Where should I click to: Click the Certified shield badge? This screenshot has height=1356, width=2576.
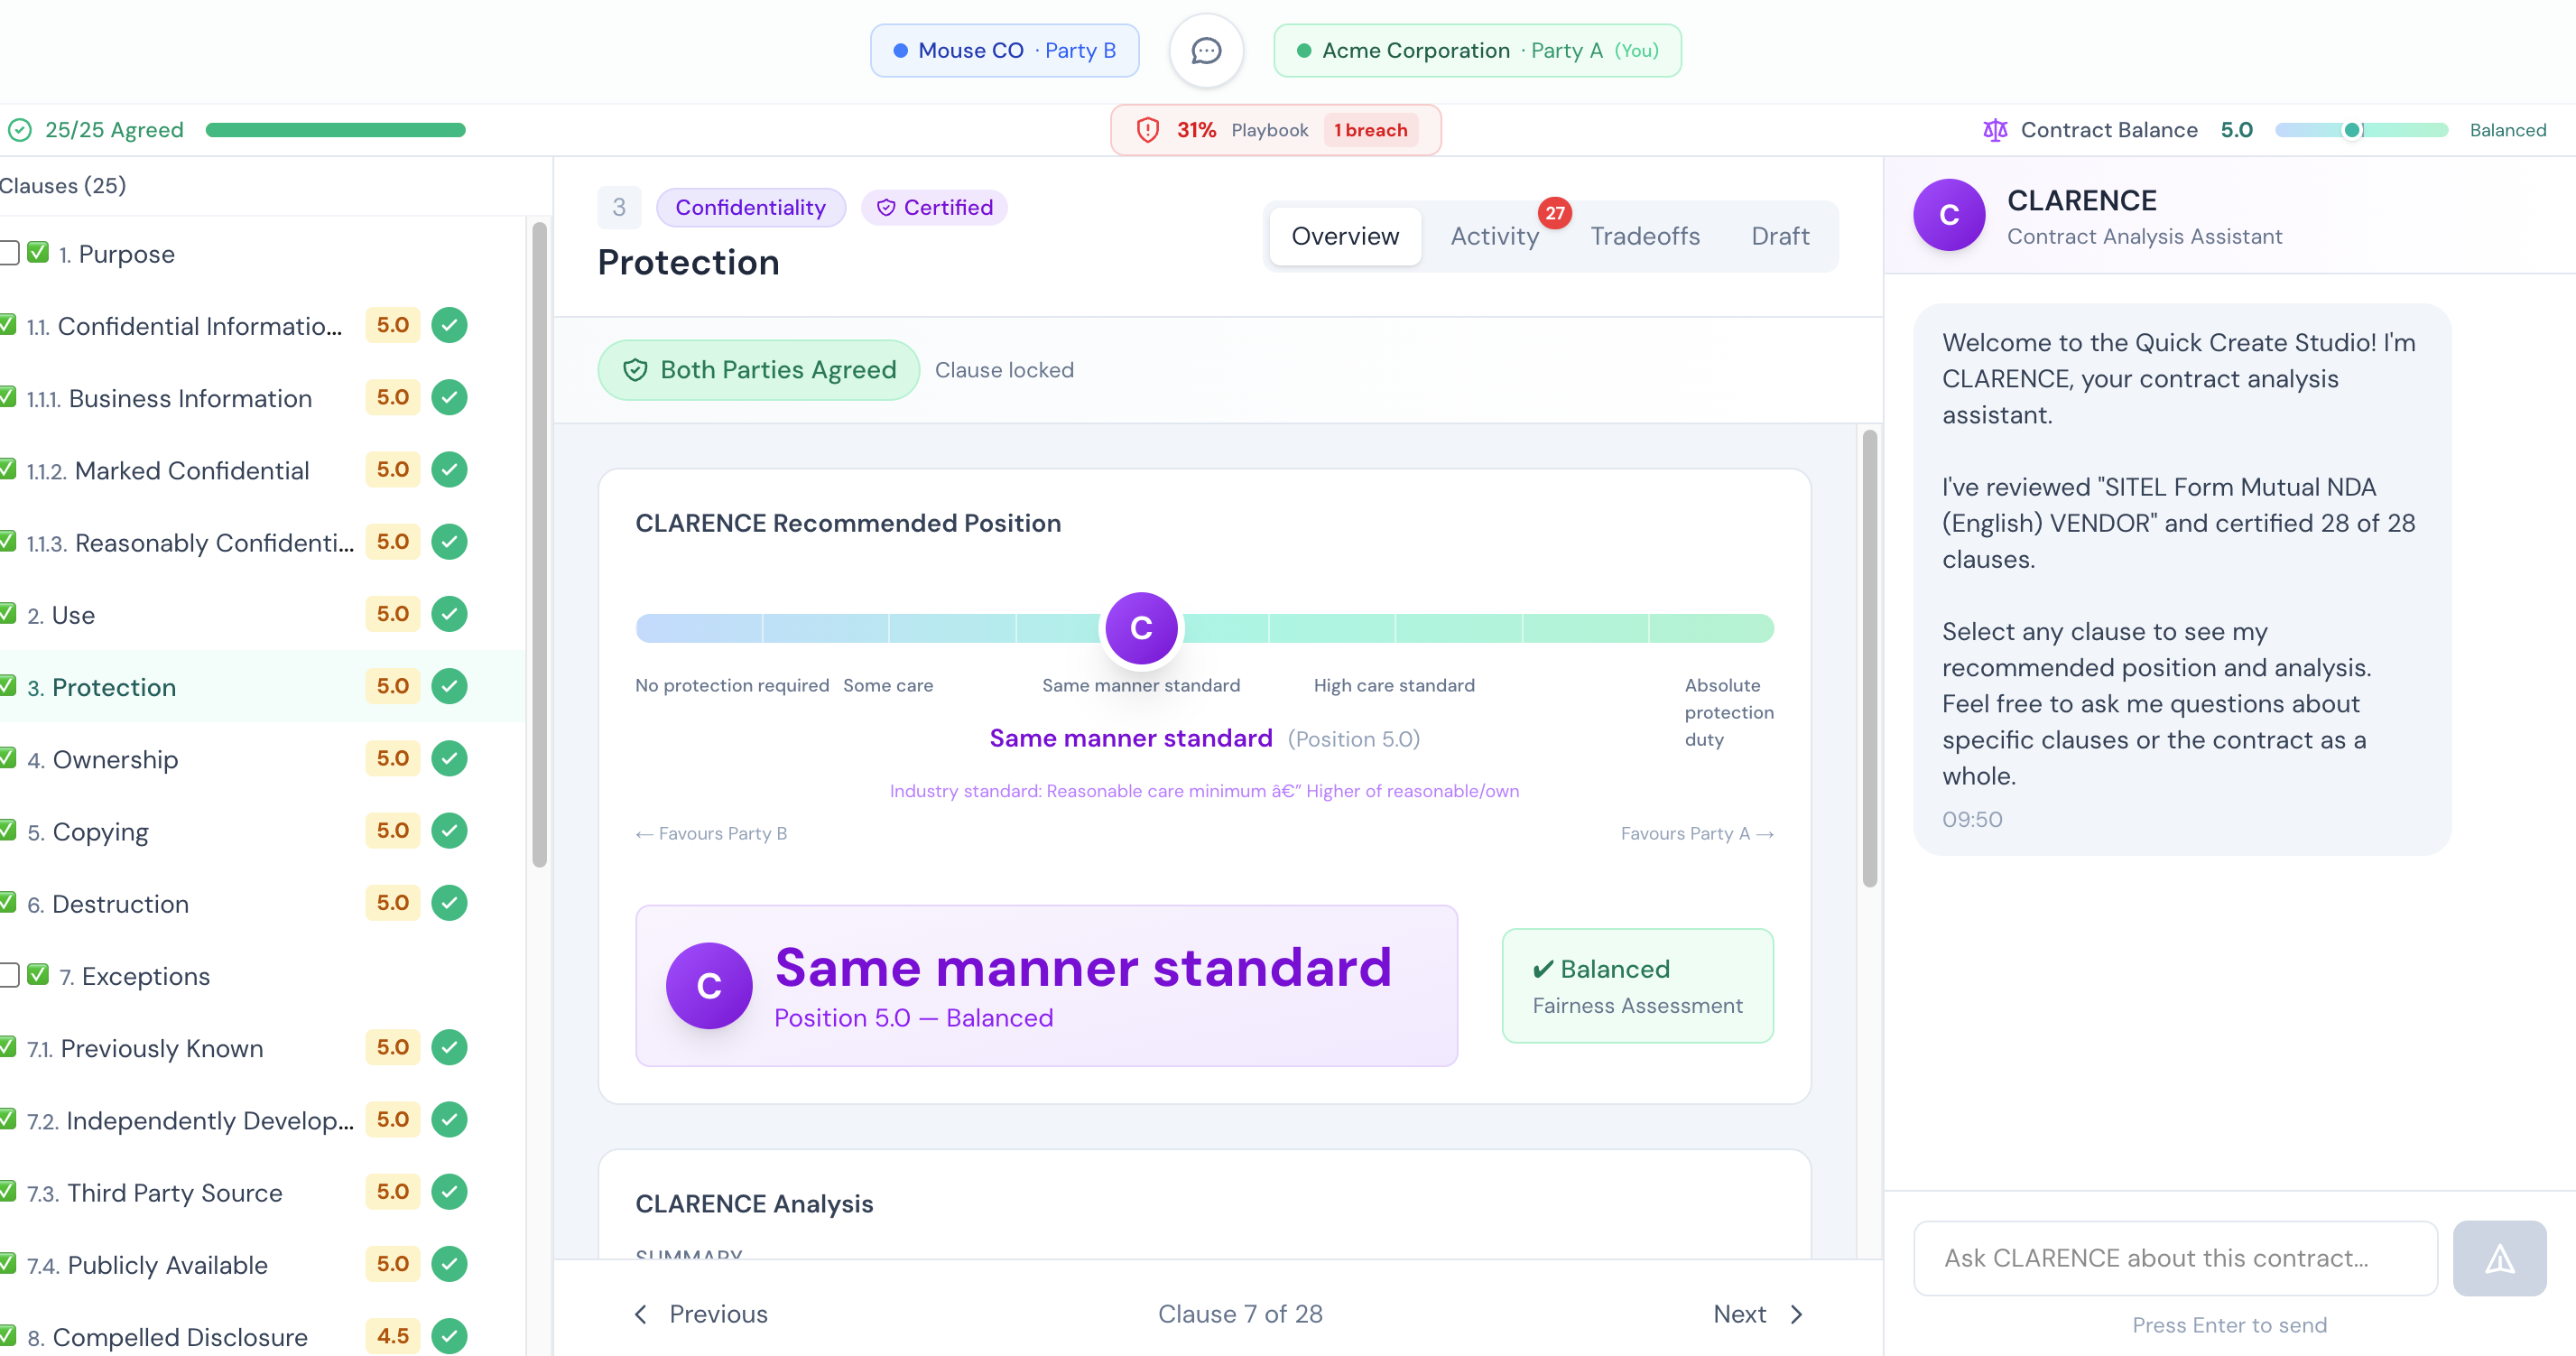[935, 207]
